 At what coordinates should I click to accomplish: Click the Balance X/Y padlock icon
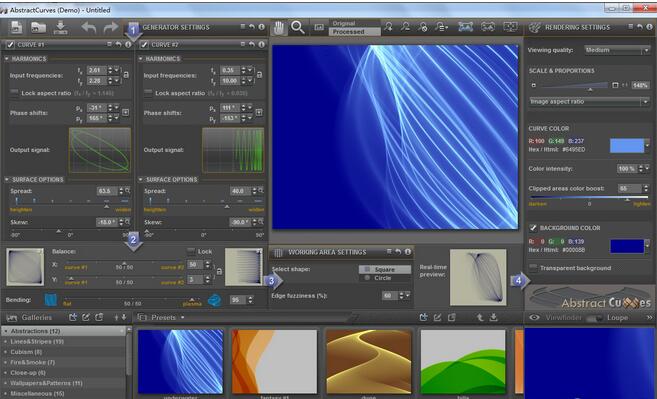pyautogui.click(x=219, y=272)
